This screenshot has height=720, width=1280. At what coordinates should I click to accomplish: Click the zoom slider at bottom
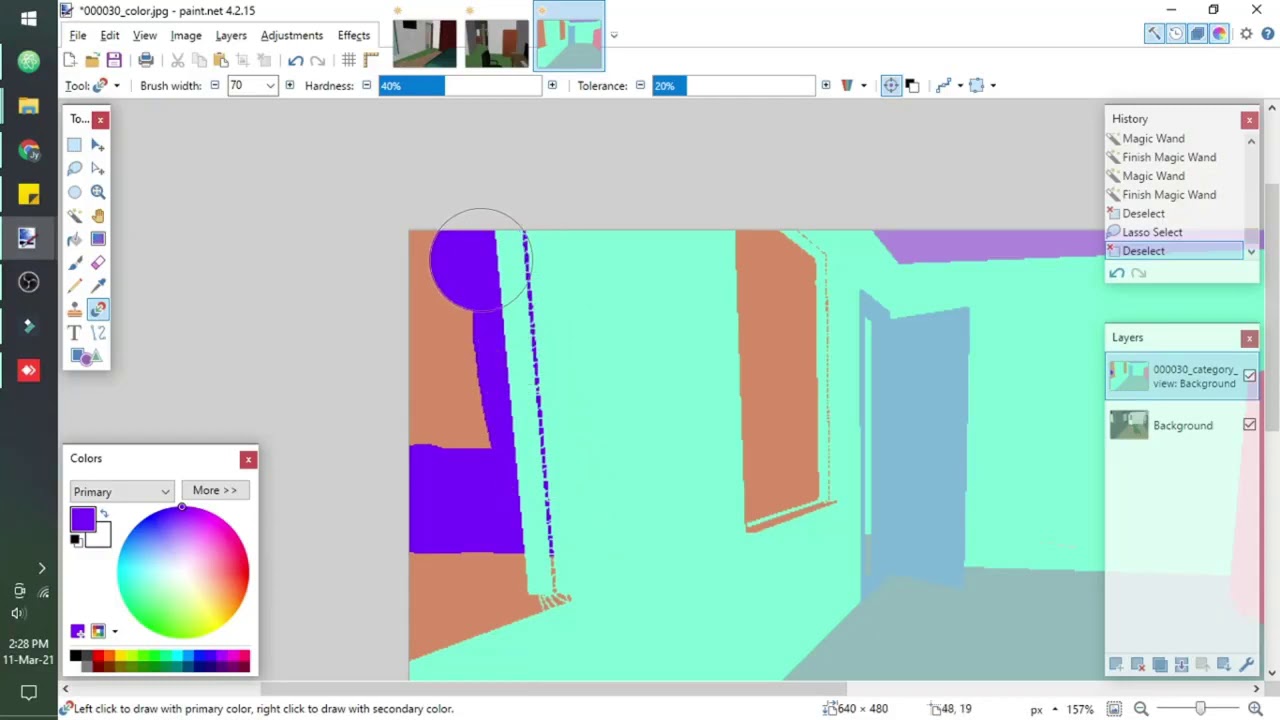(1200, 709)
